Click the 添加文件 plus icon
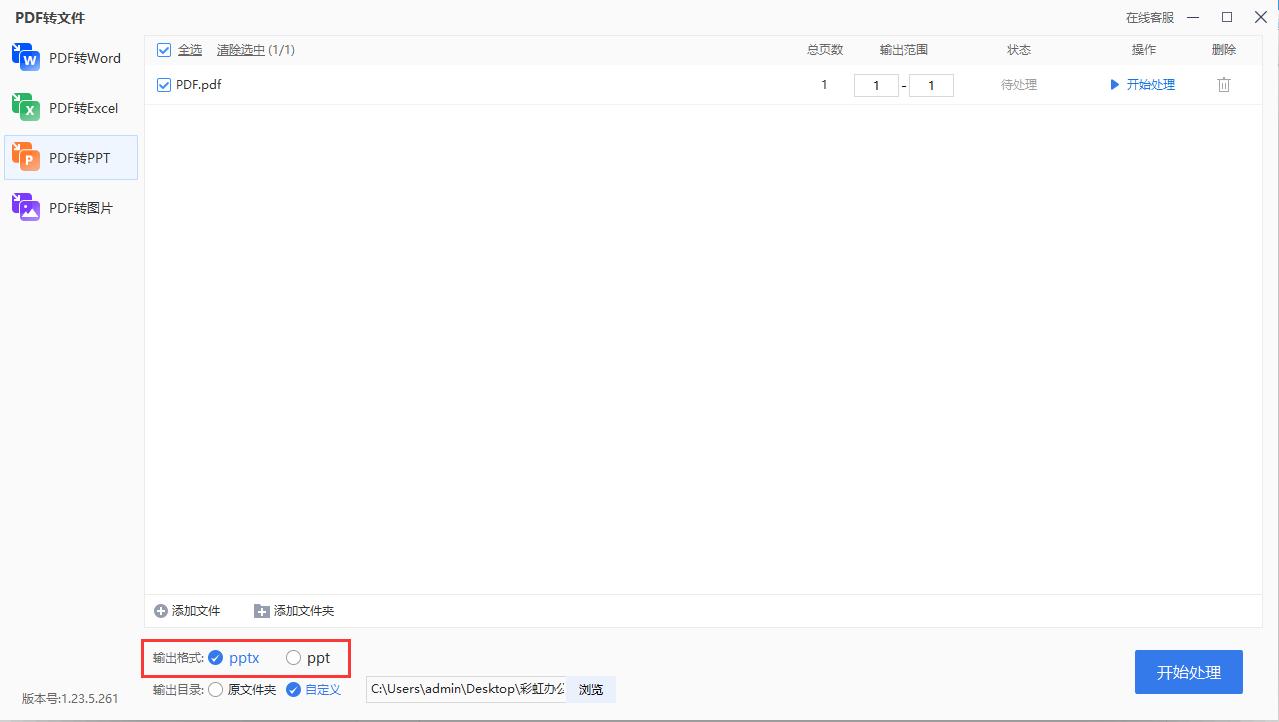The width and height of the screenshot is (1279, 722). (x=160, y=610)
